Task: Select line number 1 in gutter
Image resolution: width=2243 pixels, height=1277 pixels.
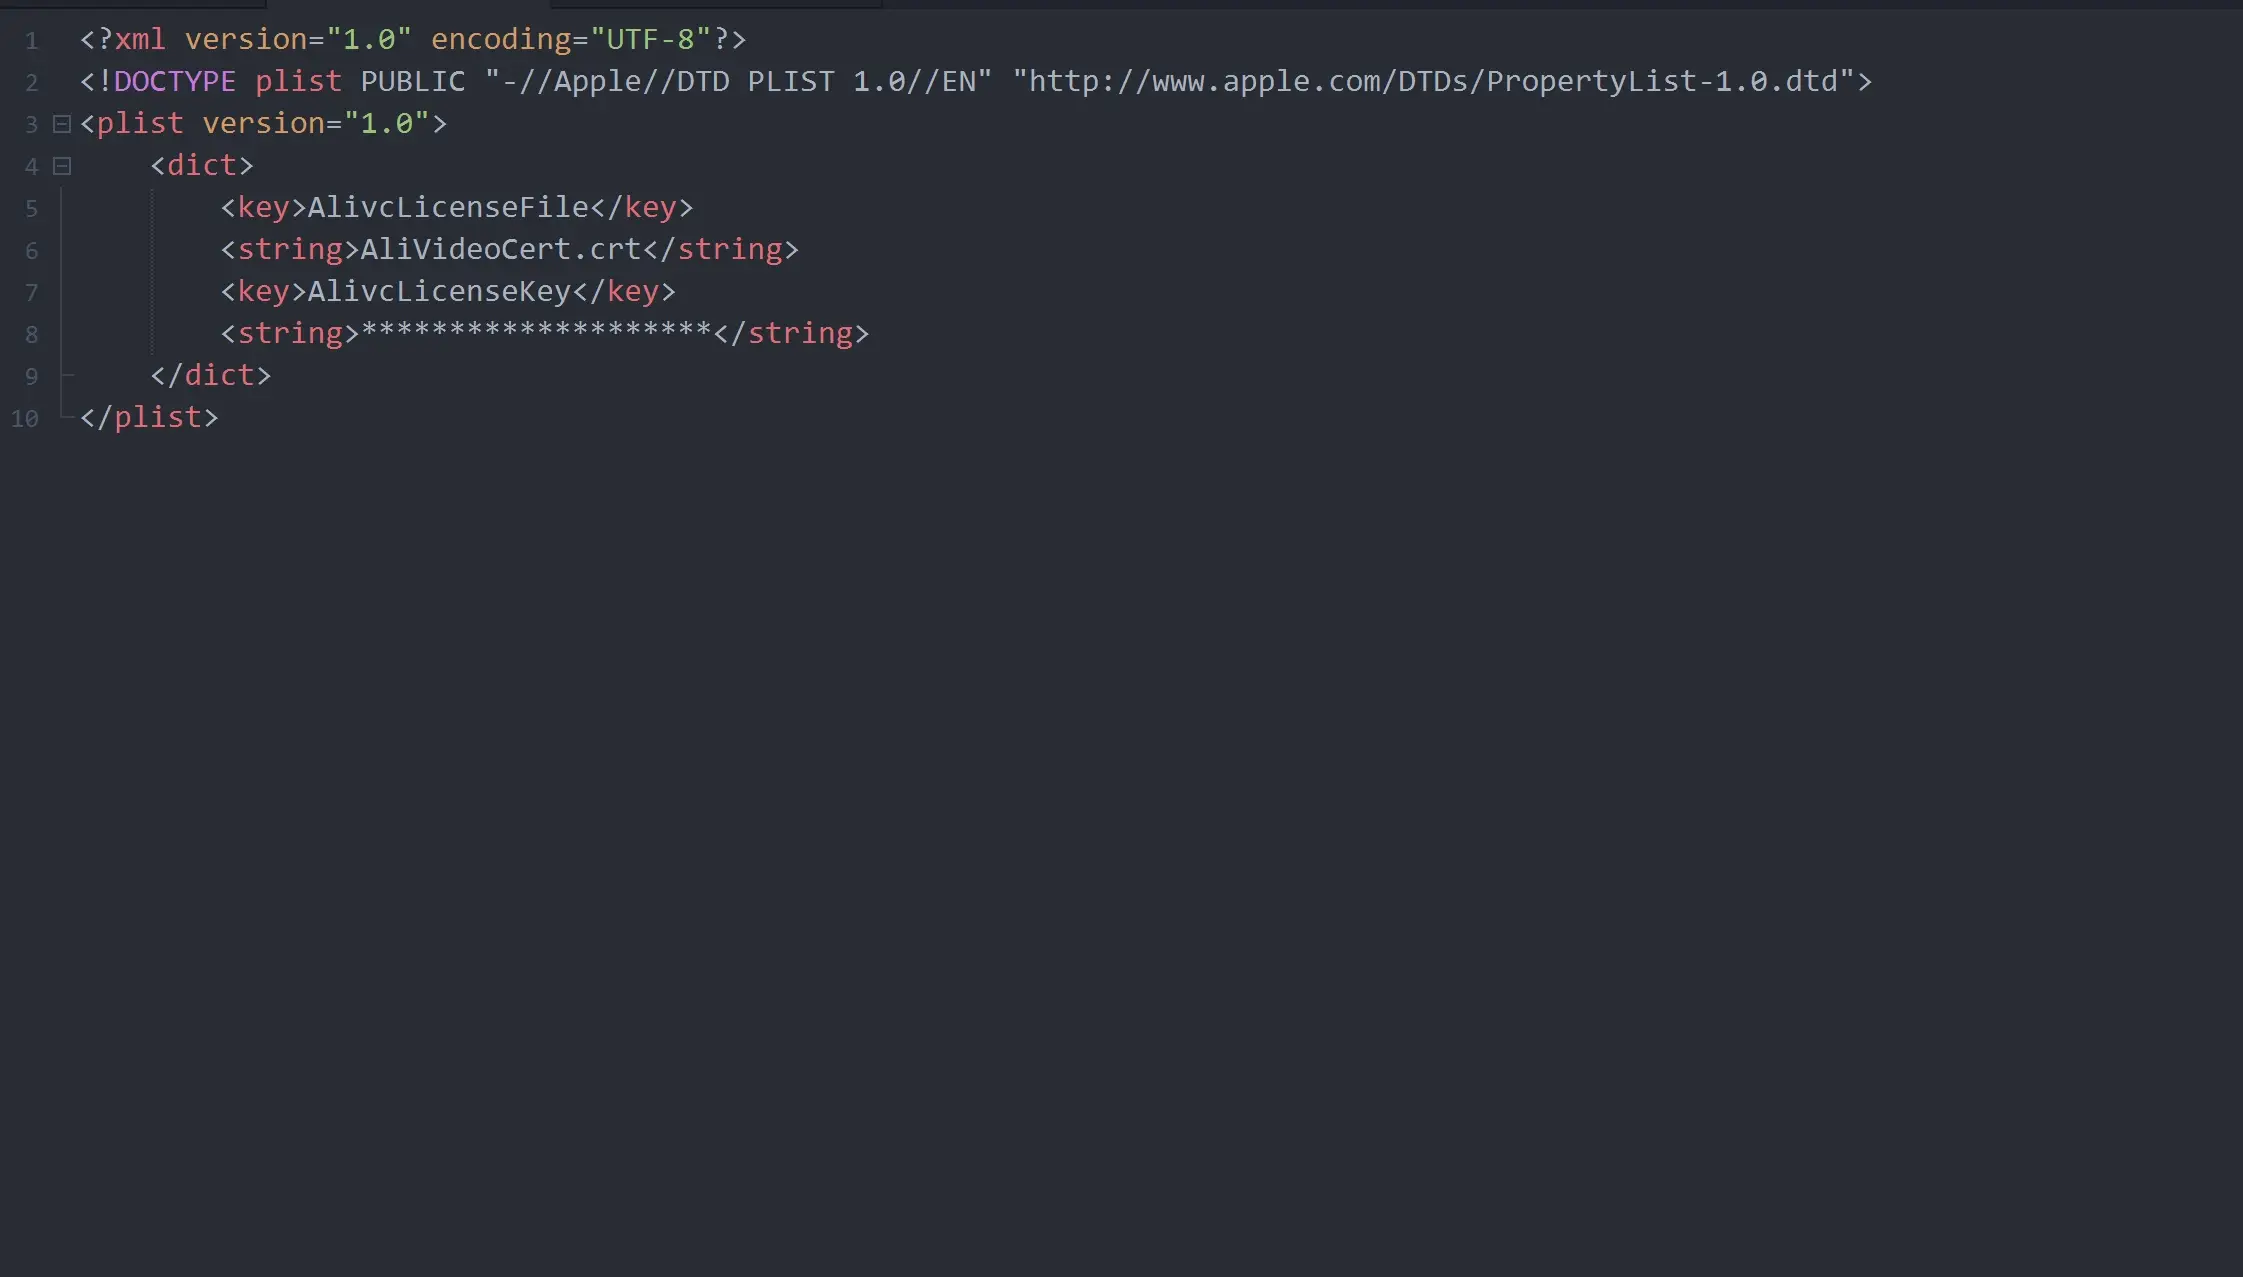Action: pos(32,41)
